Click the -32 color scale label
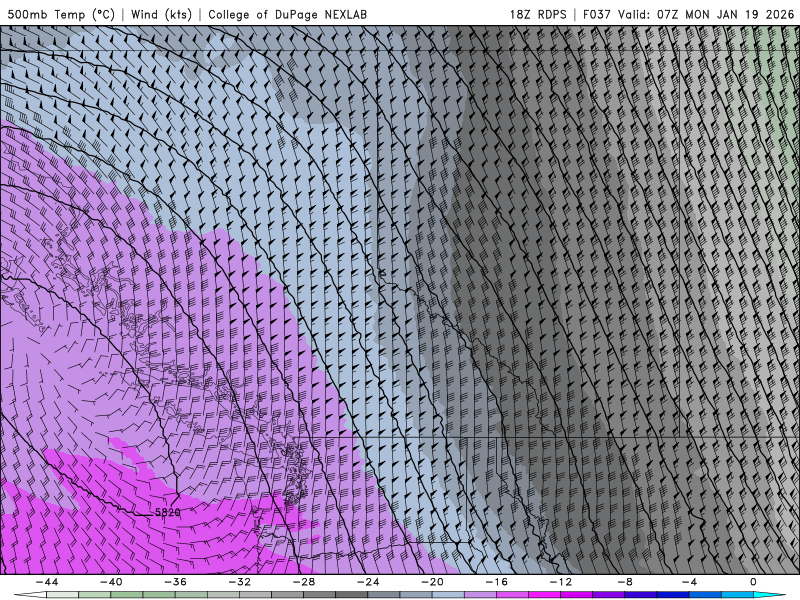The width and height of the screenshot is (800, 600). coord(239,582)
